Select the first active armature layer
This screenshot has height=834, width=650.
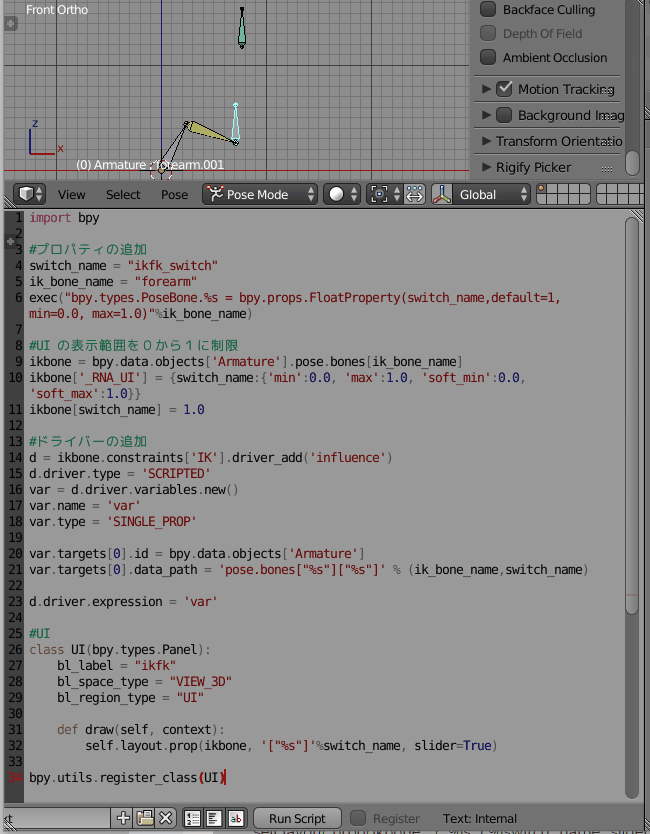(x=542, y=189)
